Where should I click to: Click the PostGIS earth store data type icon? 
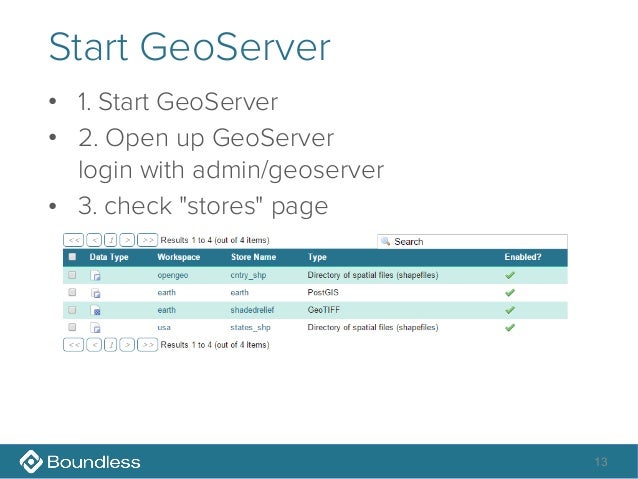tap(96, 293)
